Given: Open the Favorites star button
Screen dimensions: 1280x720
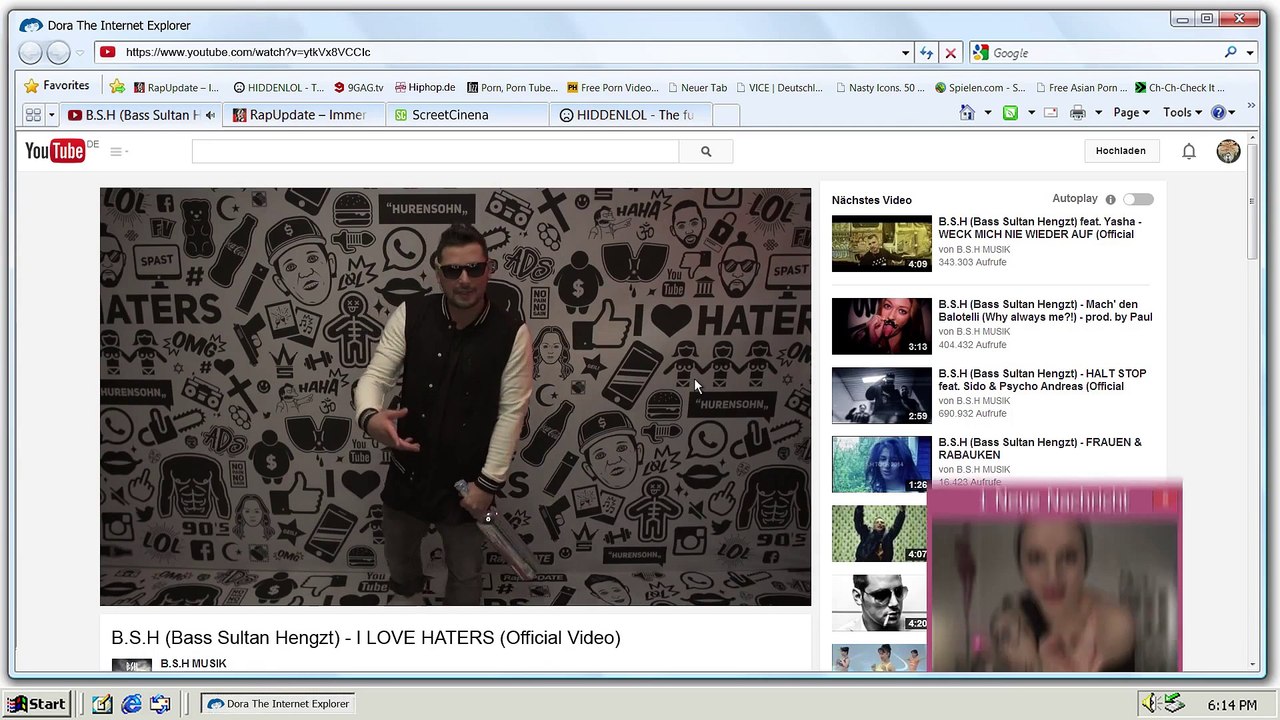Looking at the screenshot, I should pyautogui.click(x=57, y=86).
